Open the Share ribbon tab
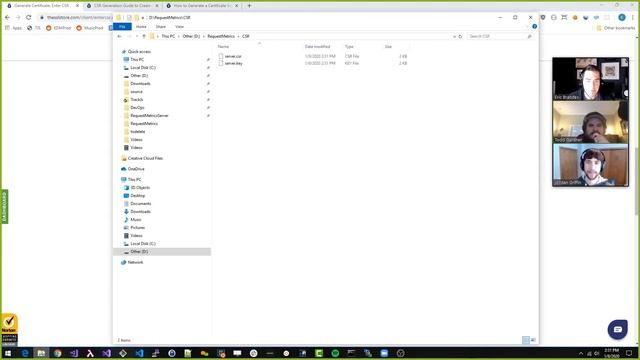The image size is (640, 360). [x=161, y=27]
